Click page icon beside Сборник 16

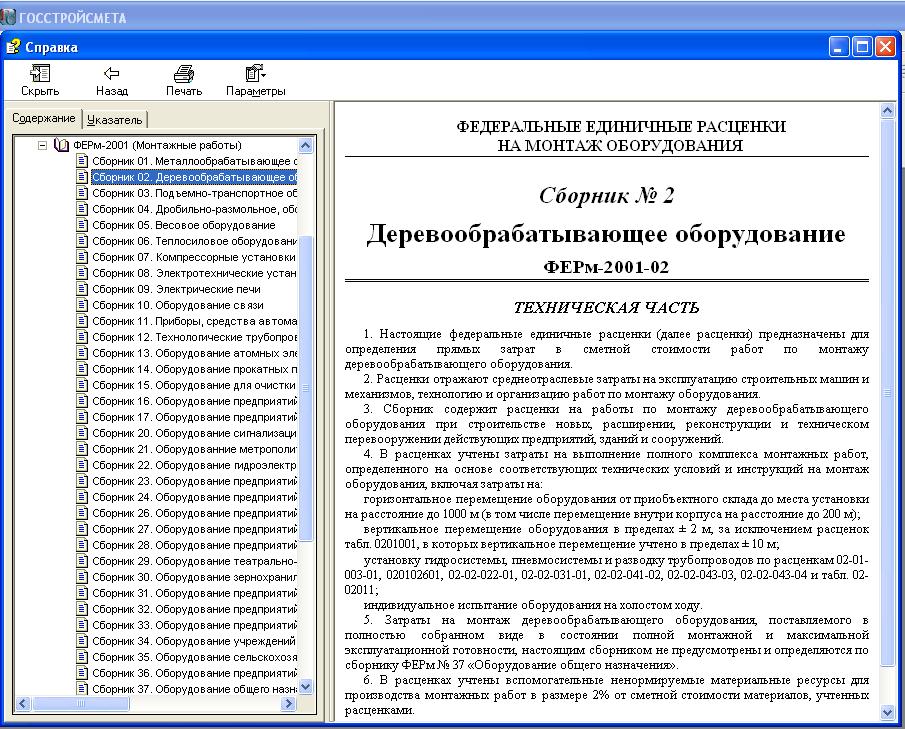pos(83,401)
